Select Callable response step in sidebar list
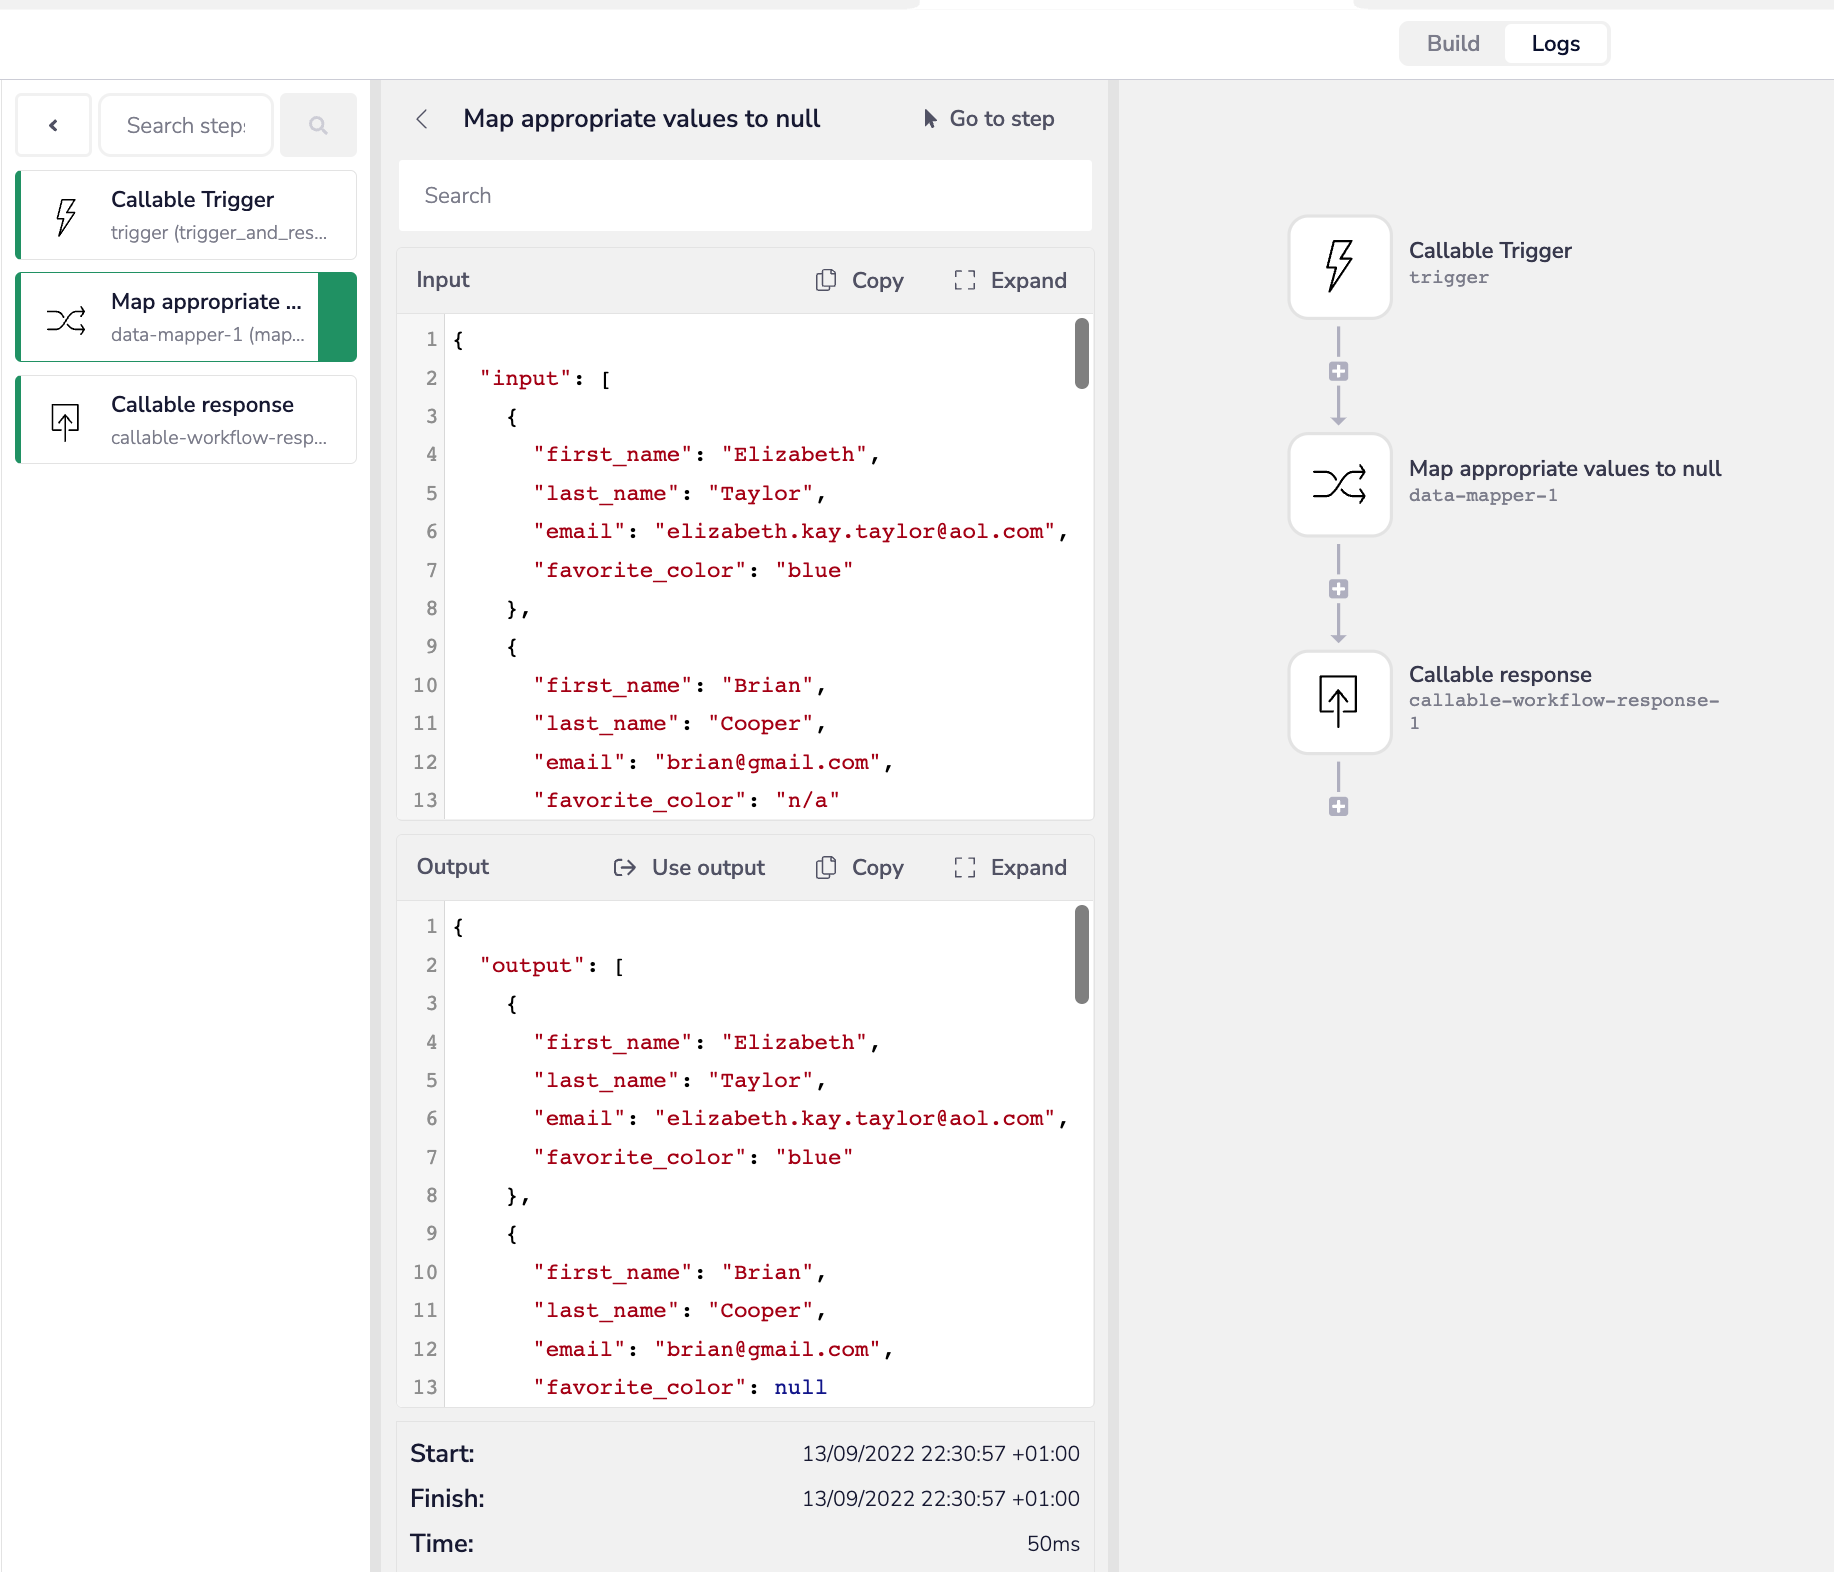Screen dimensions: 1834x1572 tap(187, 420)
